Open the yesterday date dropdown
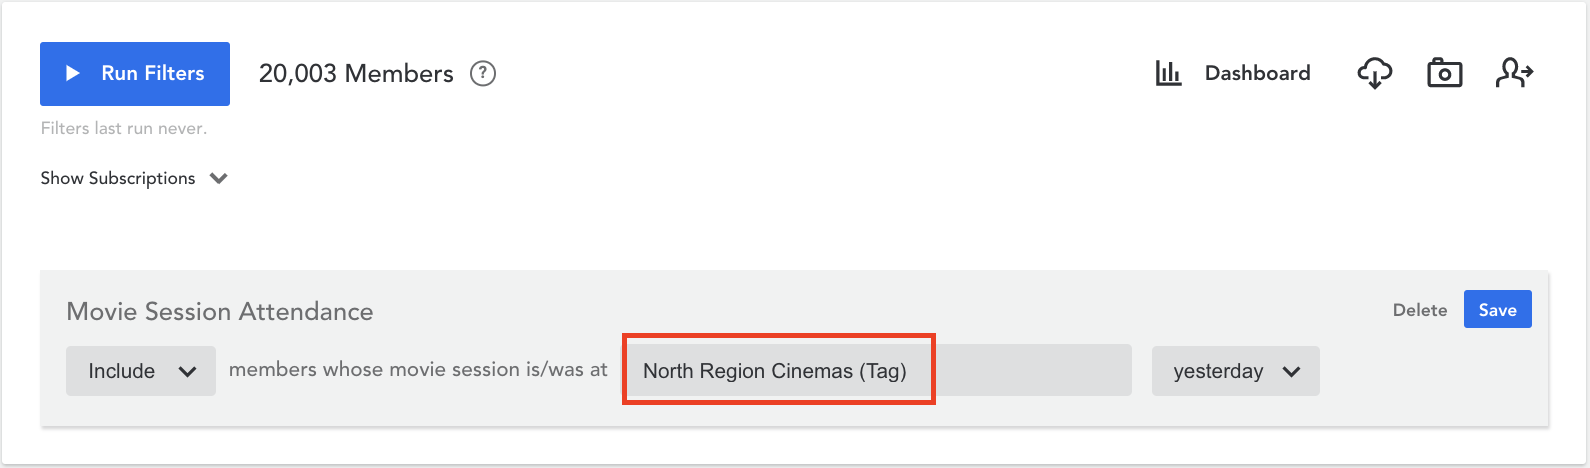Screen dimensions: 1590x468 point(1236,371)
